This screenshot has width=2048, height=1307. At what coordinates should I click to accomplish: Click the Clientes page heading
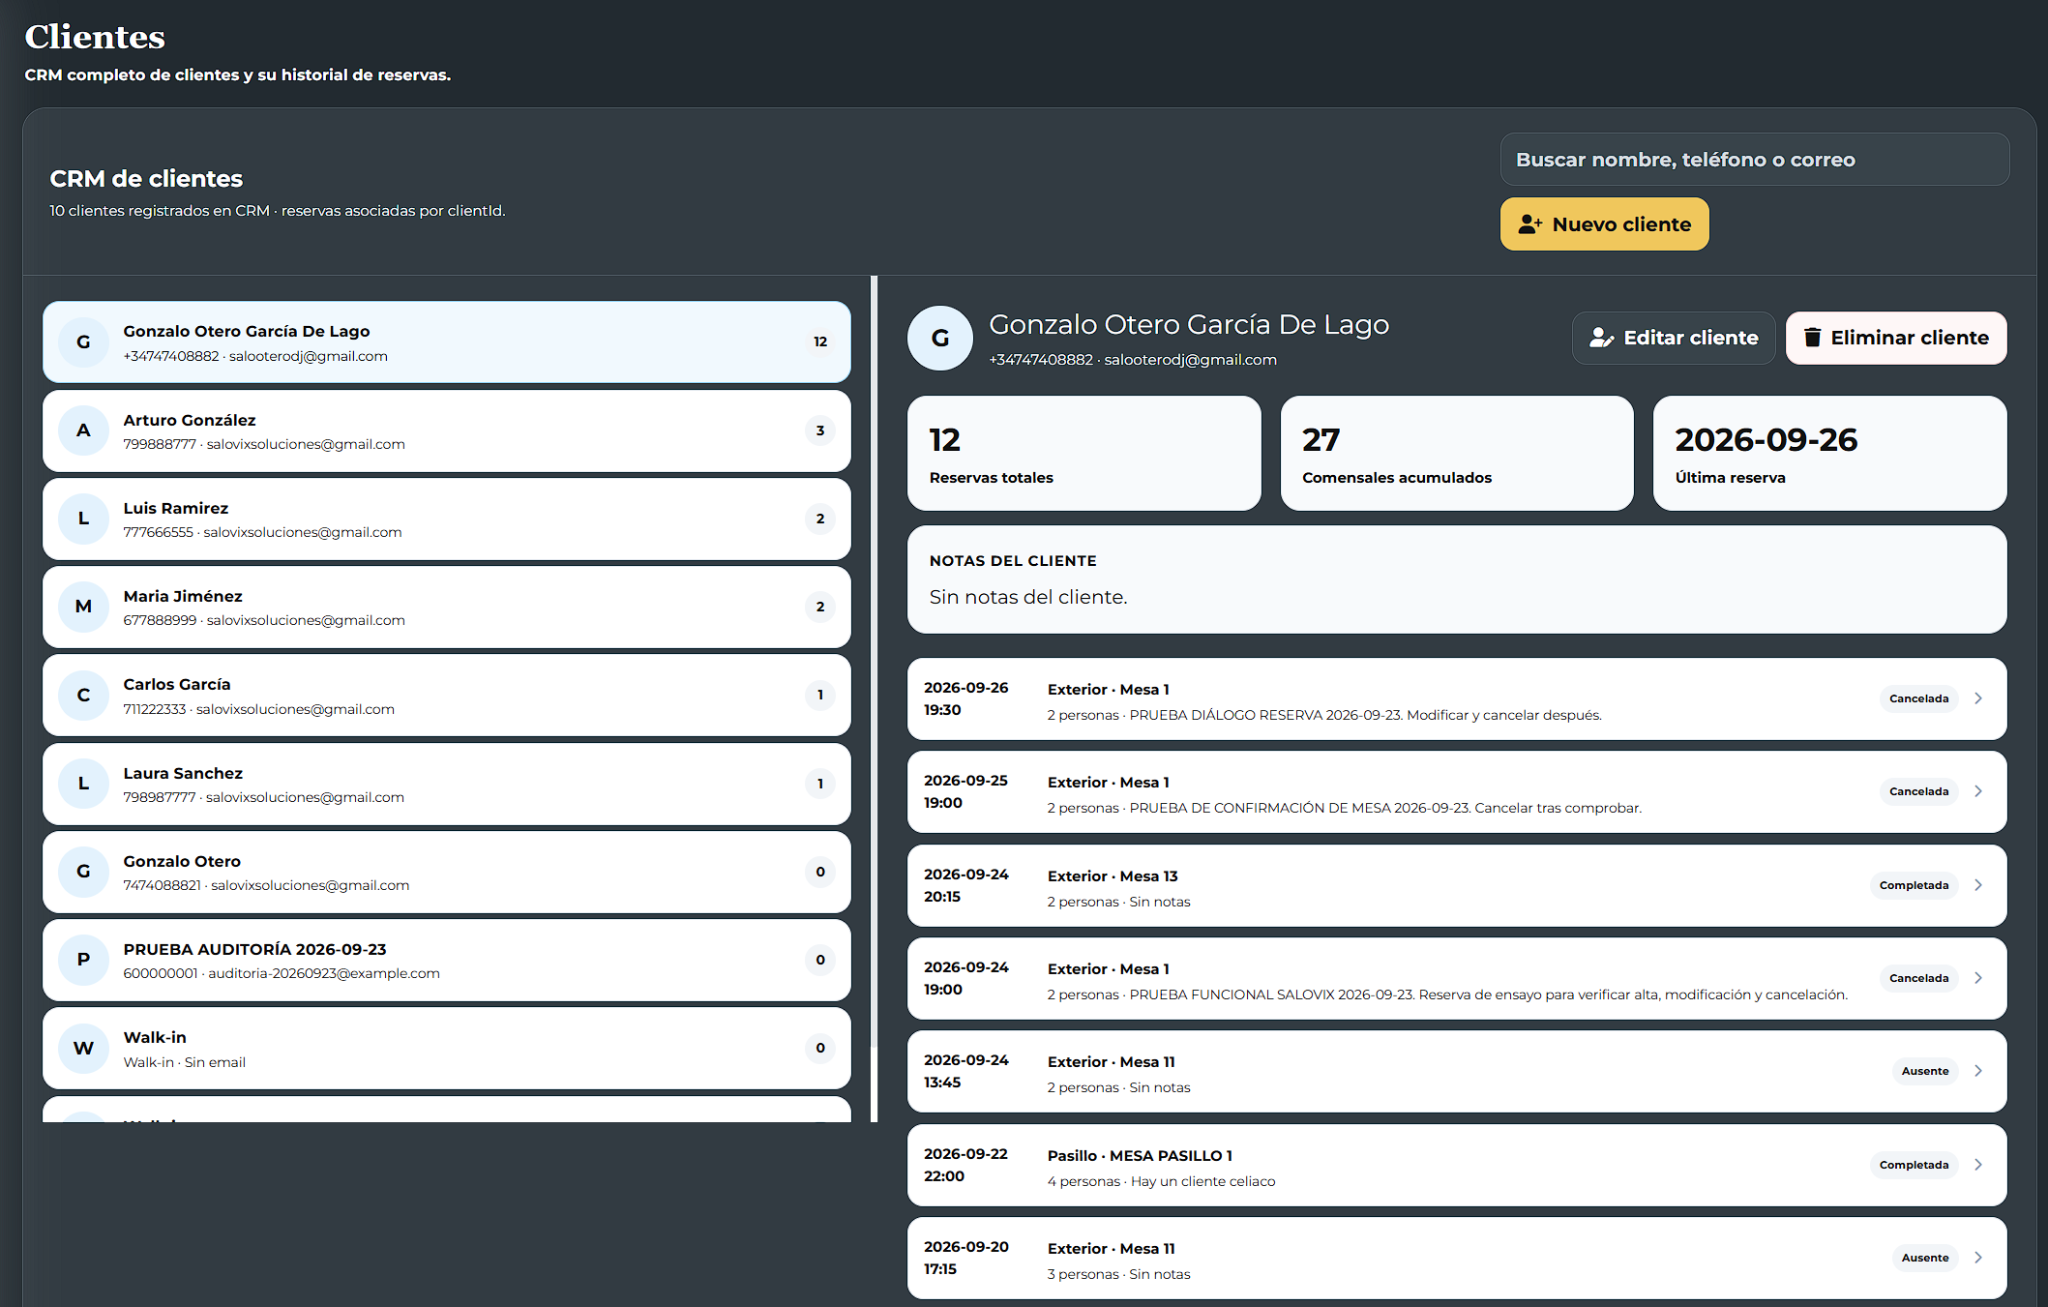pos(95,37)
